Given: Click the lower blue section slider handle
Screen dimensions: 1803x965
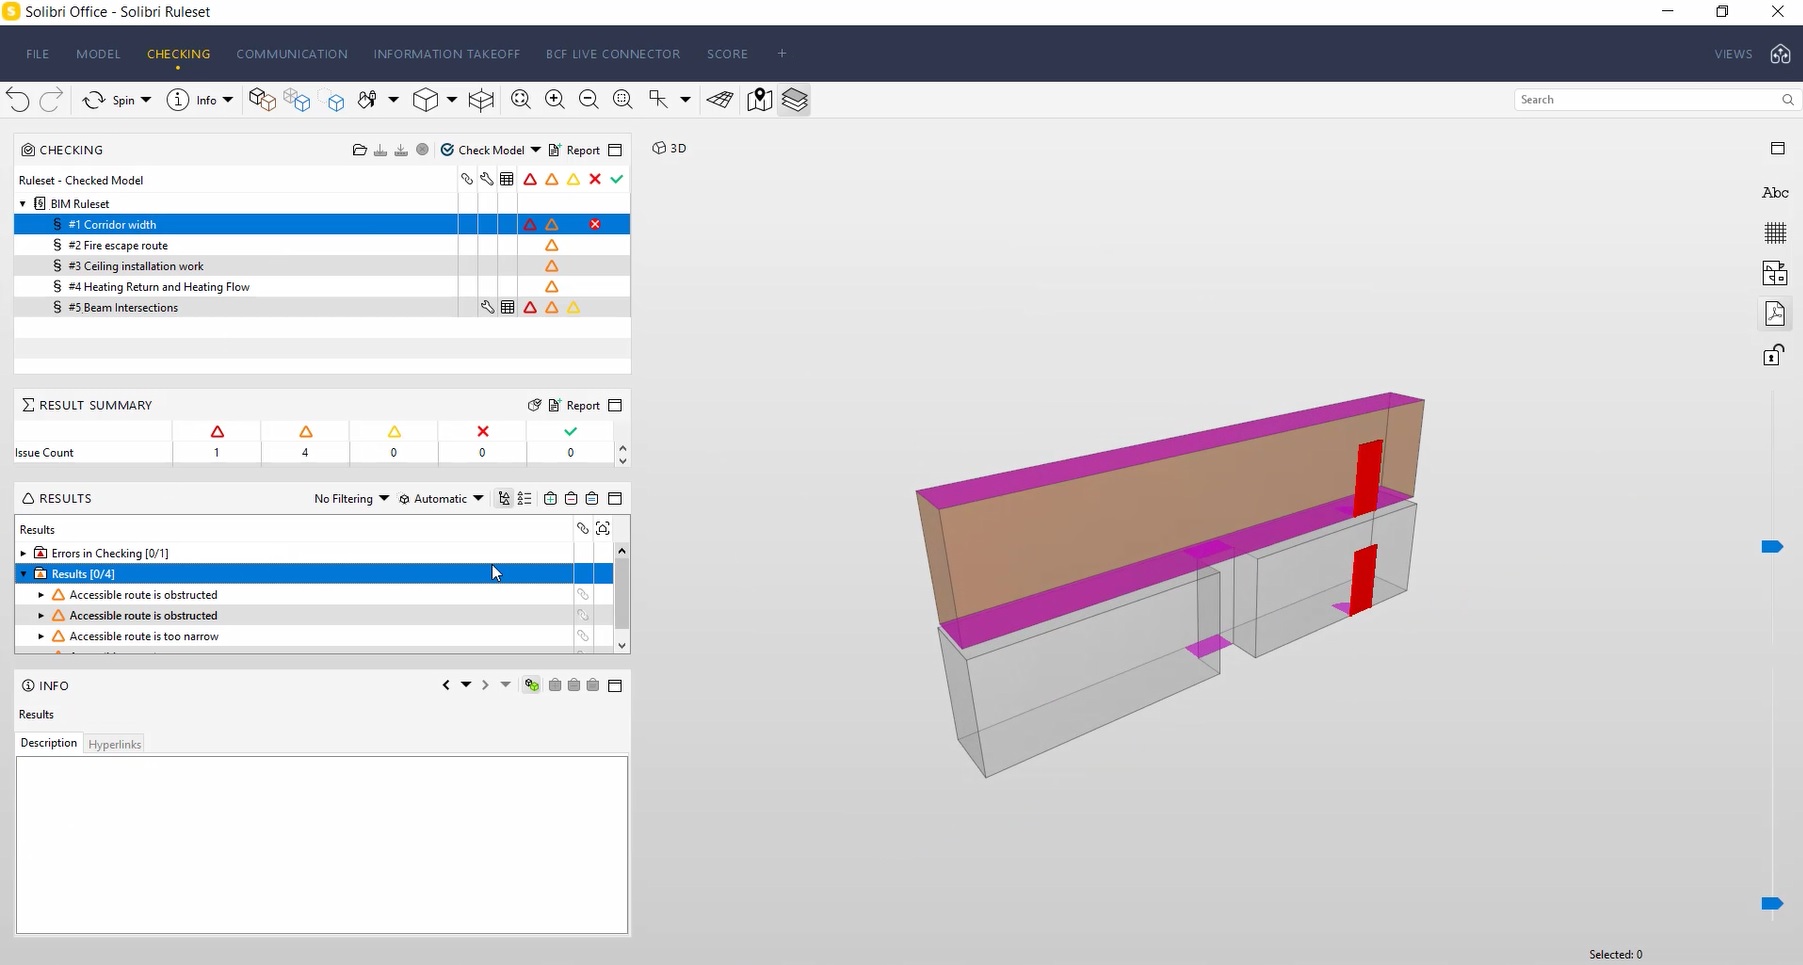Looking at the screenshot, I should click(x=1772, y=904).
